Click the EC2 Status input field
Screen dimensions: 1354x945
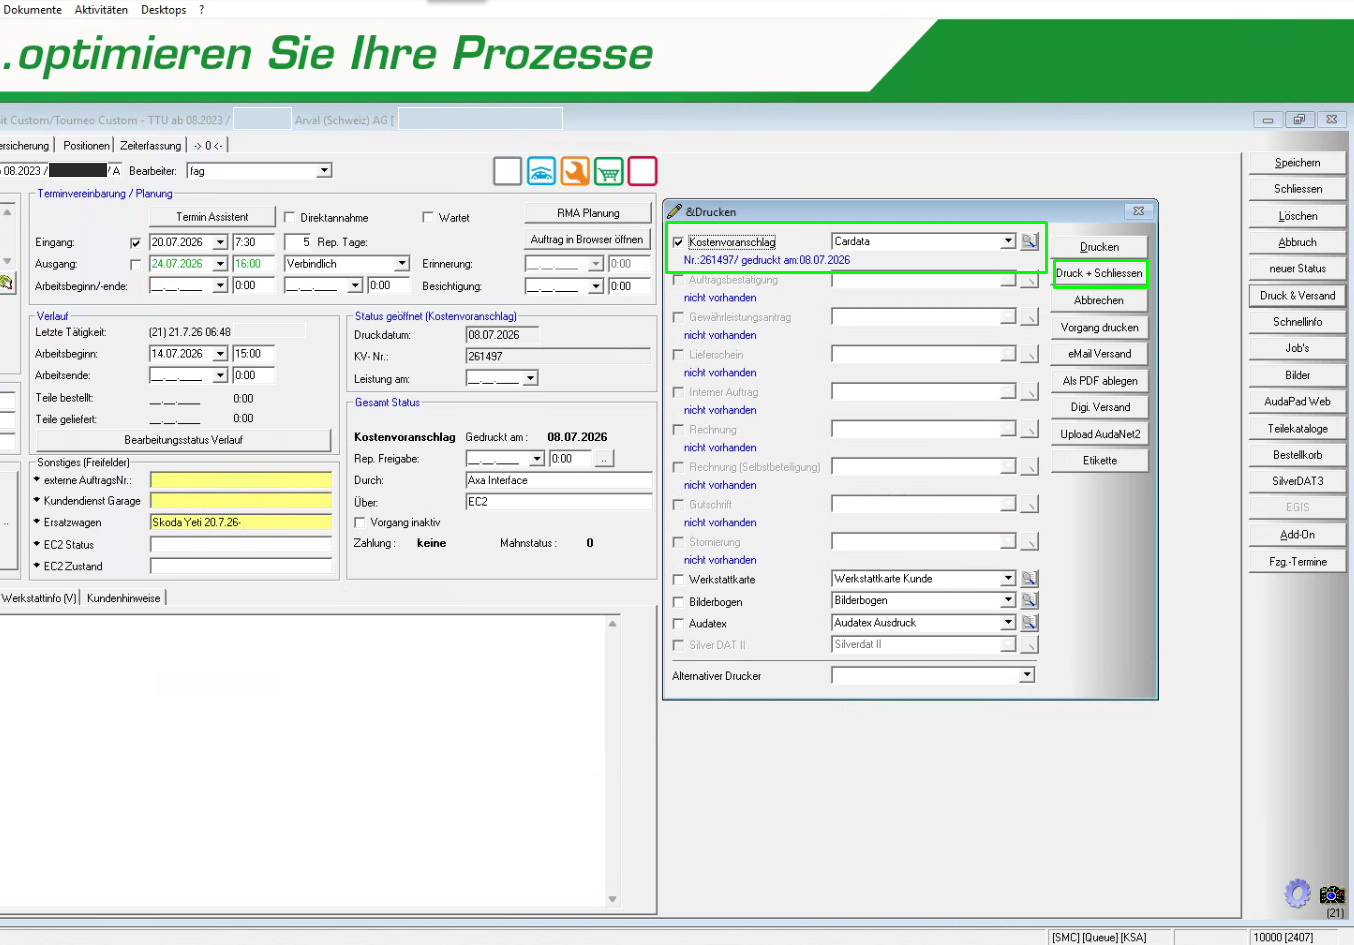tap(240, 544)
